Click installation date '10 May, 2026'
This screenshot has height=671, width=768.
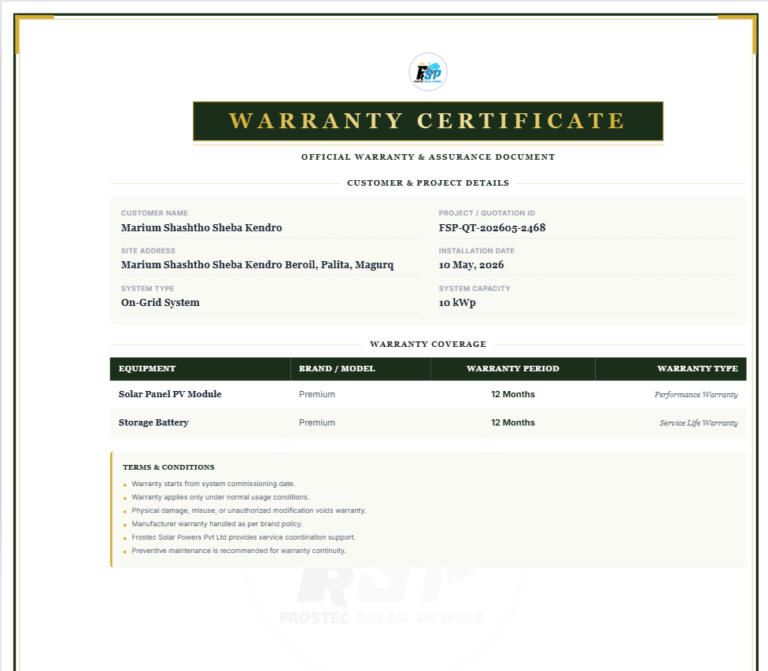(471, 265)
